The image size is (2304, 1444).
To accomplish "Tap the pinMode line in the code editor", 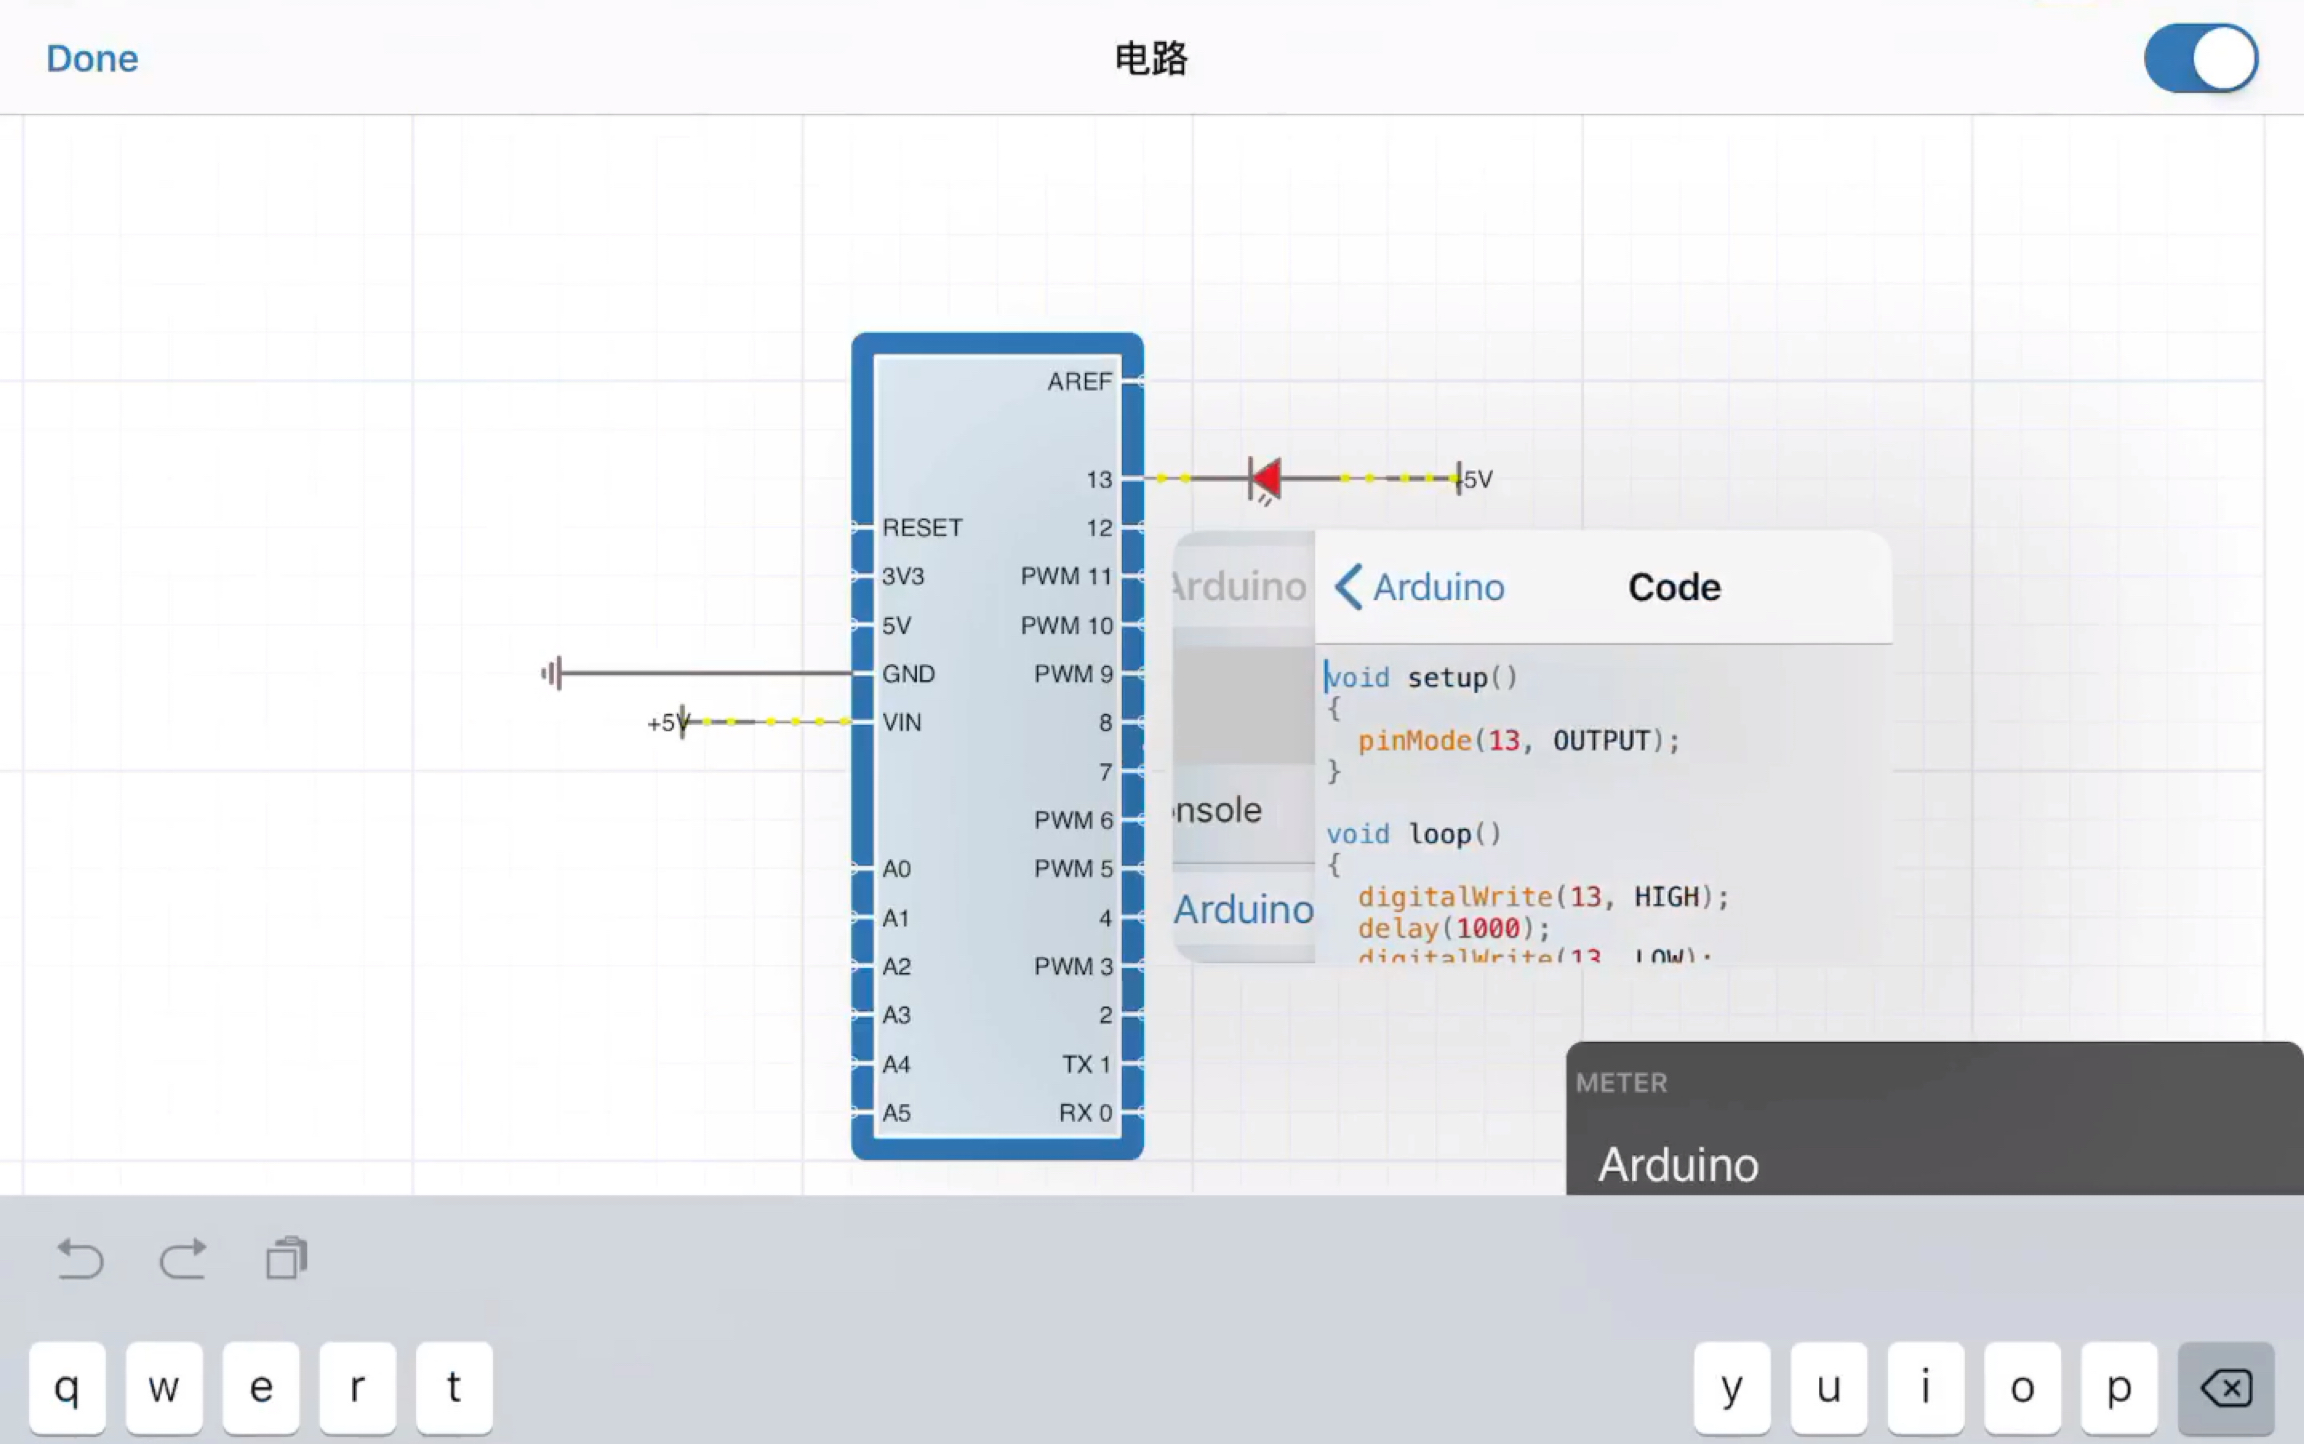I will [x=1517, y=740].
